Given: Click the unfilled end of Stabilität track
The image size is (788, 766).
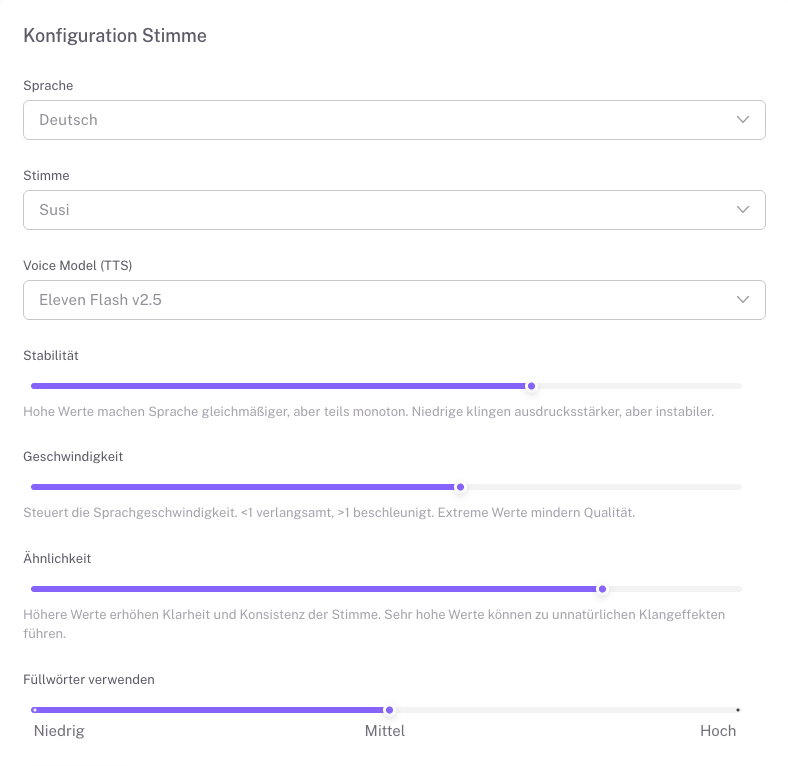Looking at the screenshot, I should [735, 386].
